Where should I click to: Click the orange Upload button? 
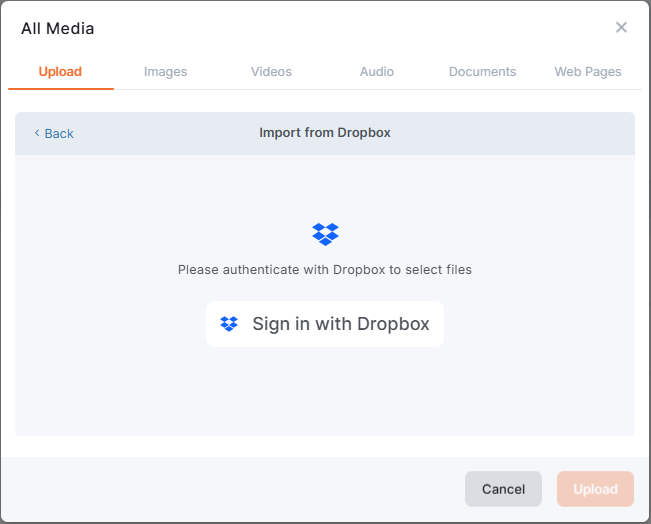[x=595, y=489]
